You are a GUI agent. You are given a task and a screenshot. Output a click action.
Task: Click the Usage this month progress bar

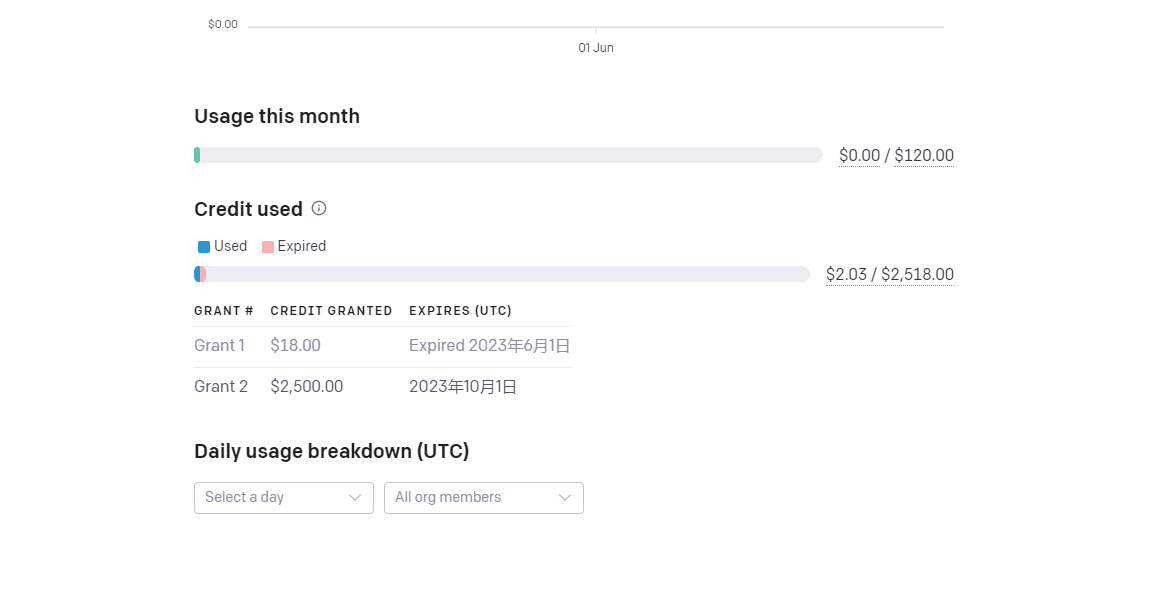(508, 155)
